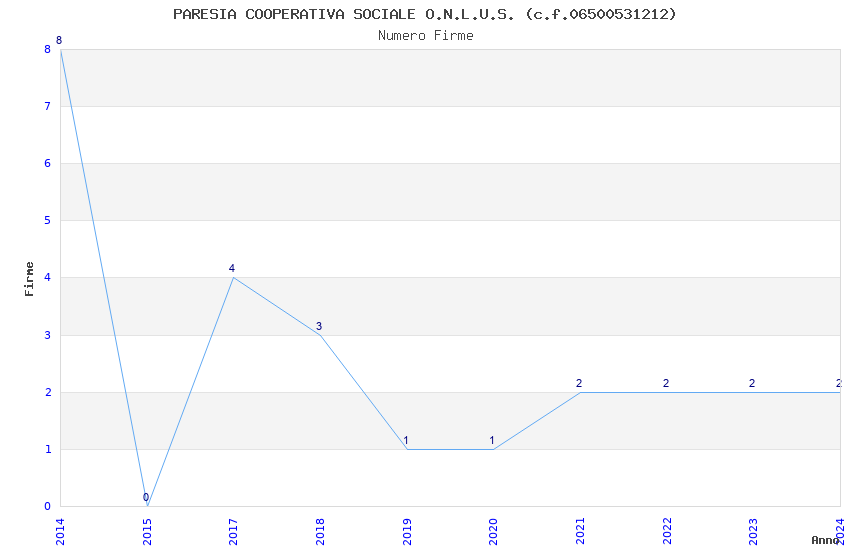
Task: Select the 2014 data point labeled 8
Action: point(61,49)
